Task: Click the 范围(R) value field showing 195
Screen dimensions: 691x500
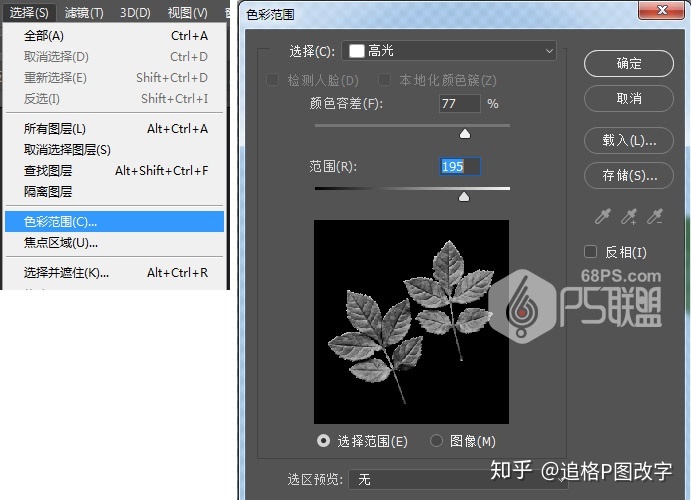Action: (460, 167)
